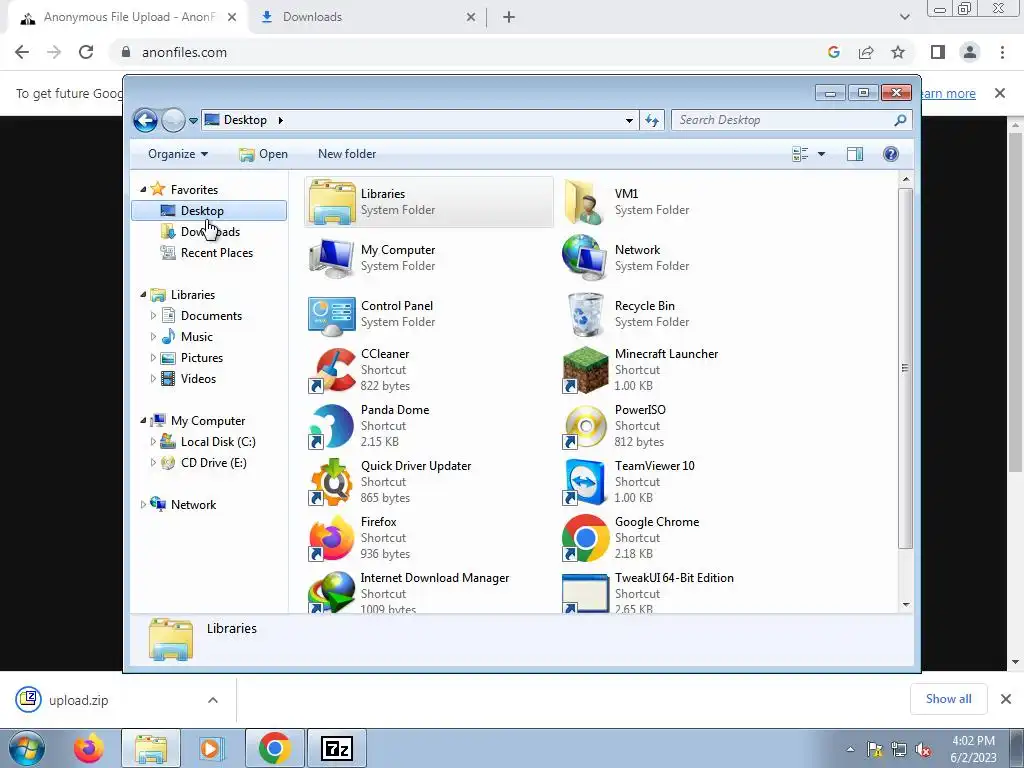Select the Quick Driver Updater shortcut icon

point(332,483)
